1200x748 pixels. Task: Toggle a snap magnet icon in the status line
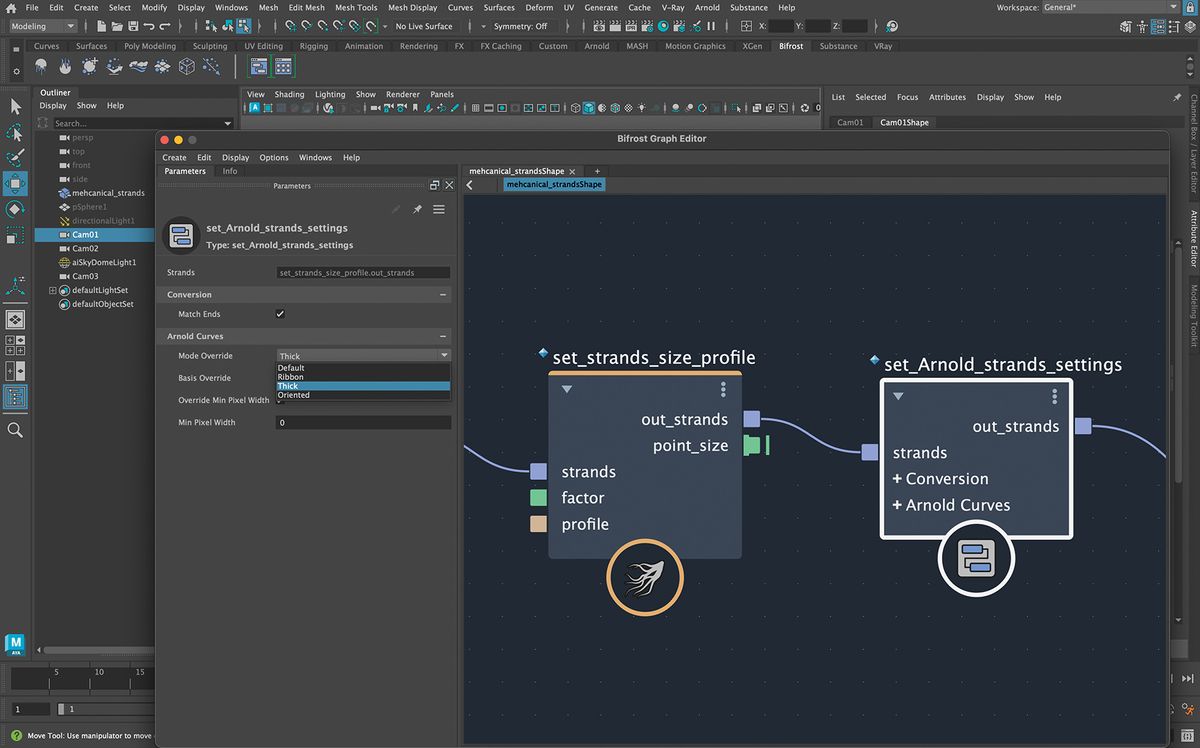point(288,27)
